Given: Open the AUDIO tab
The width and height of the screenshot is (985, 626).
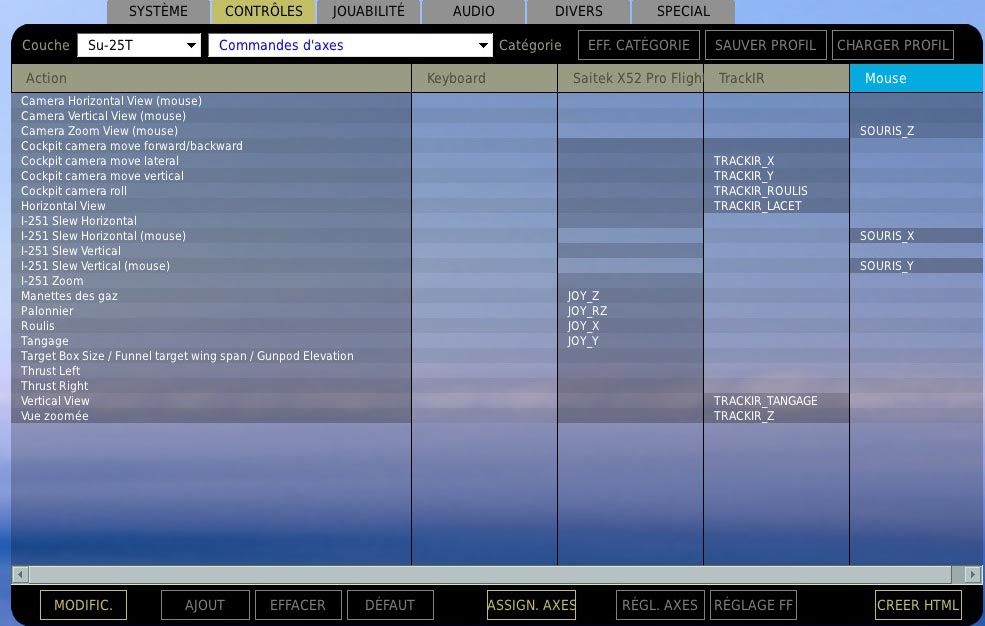Looking at the screenshot, I should (x=474, y=11).
